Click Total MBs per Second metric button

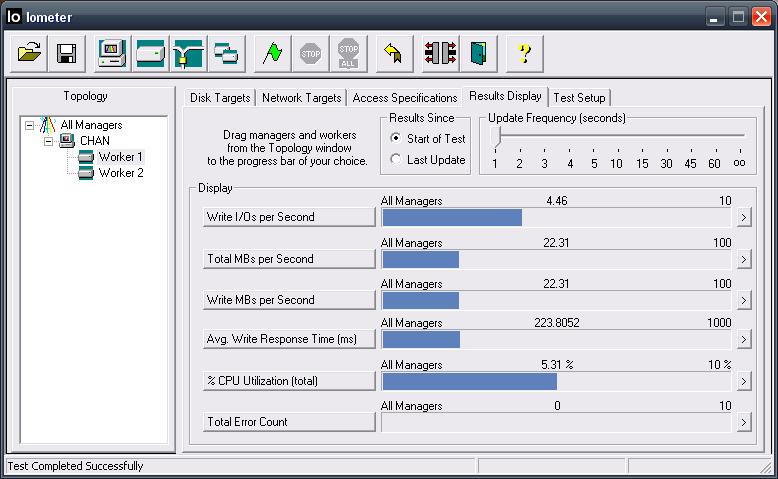[289, 259]
